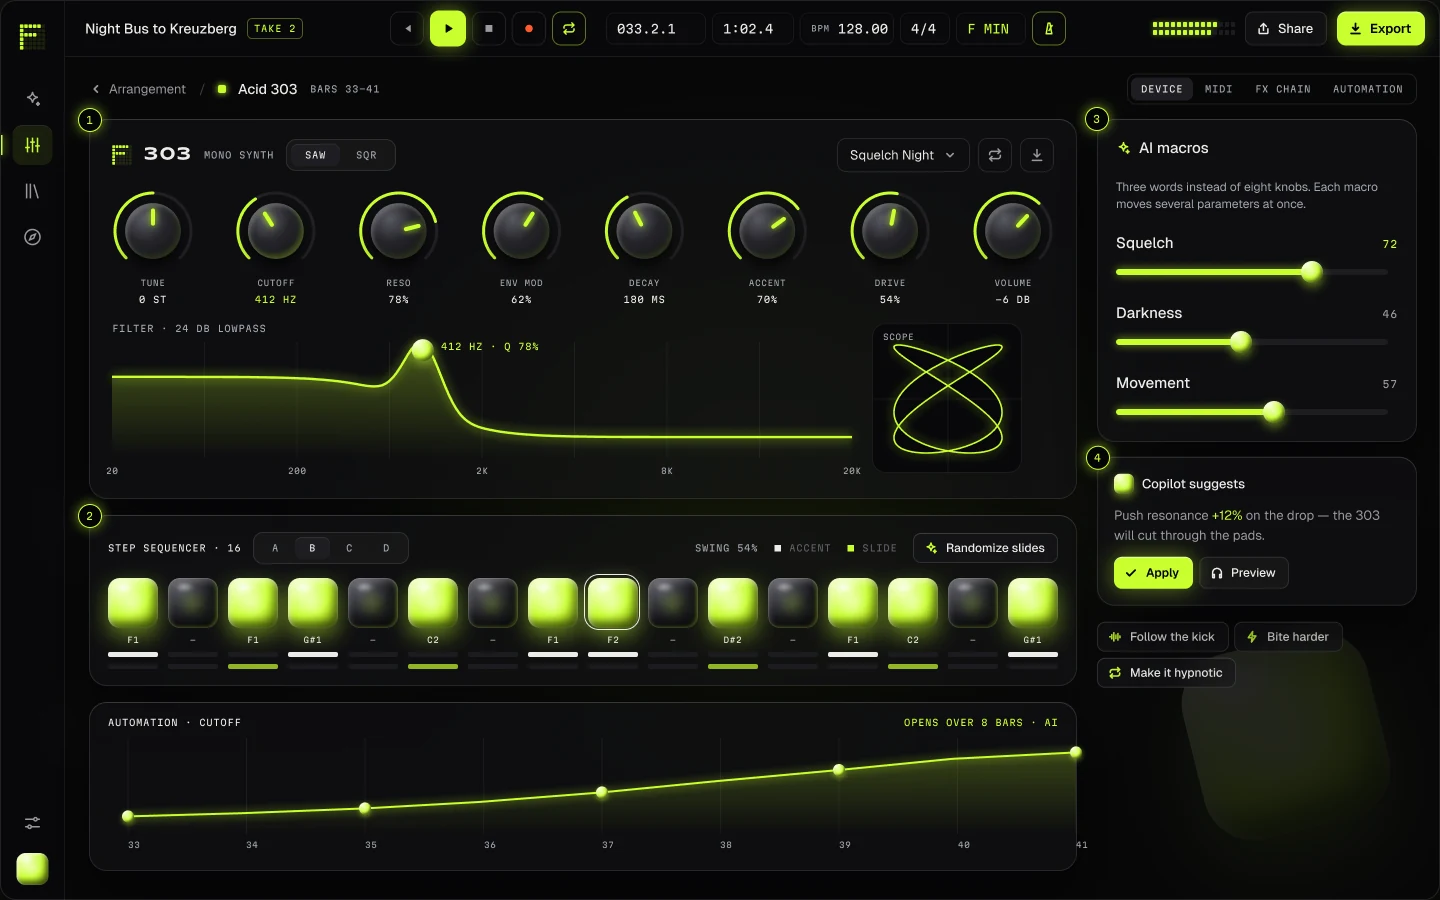Click the record transport button
This screenshot has height=900, width=1440.
pos(529,29)
